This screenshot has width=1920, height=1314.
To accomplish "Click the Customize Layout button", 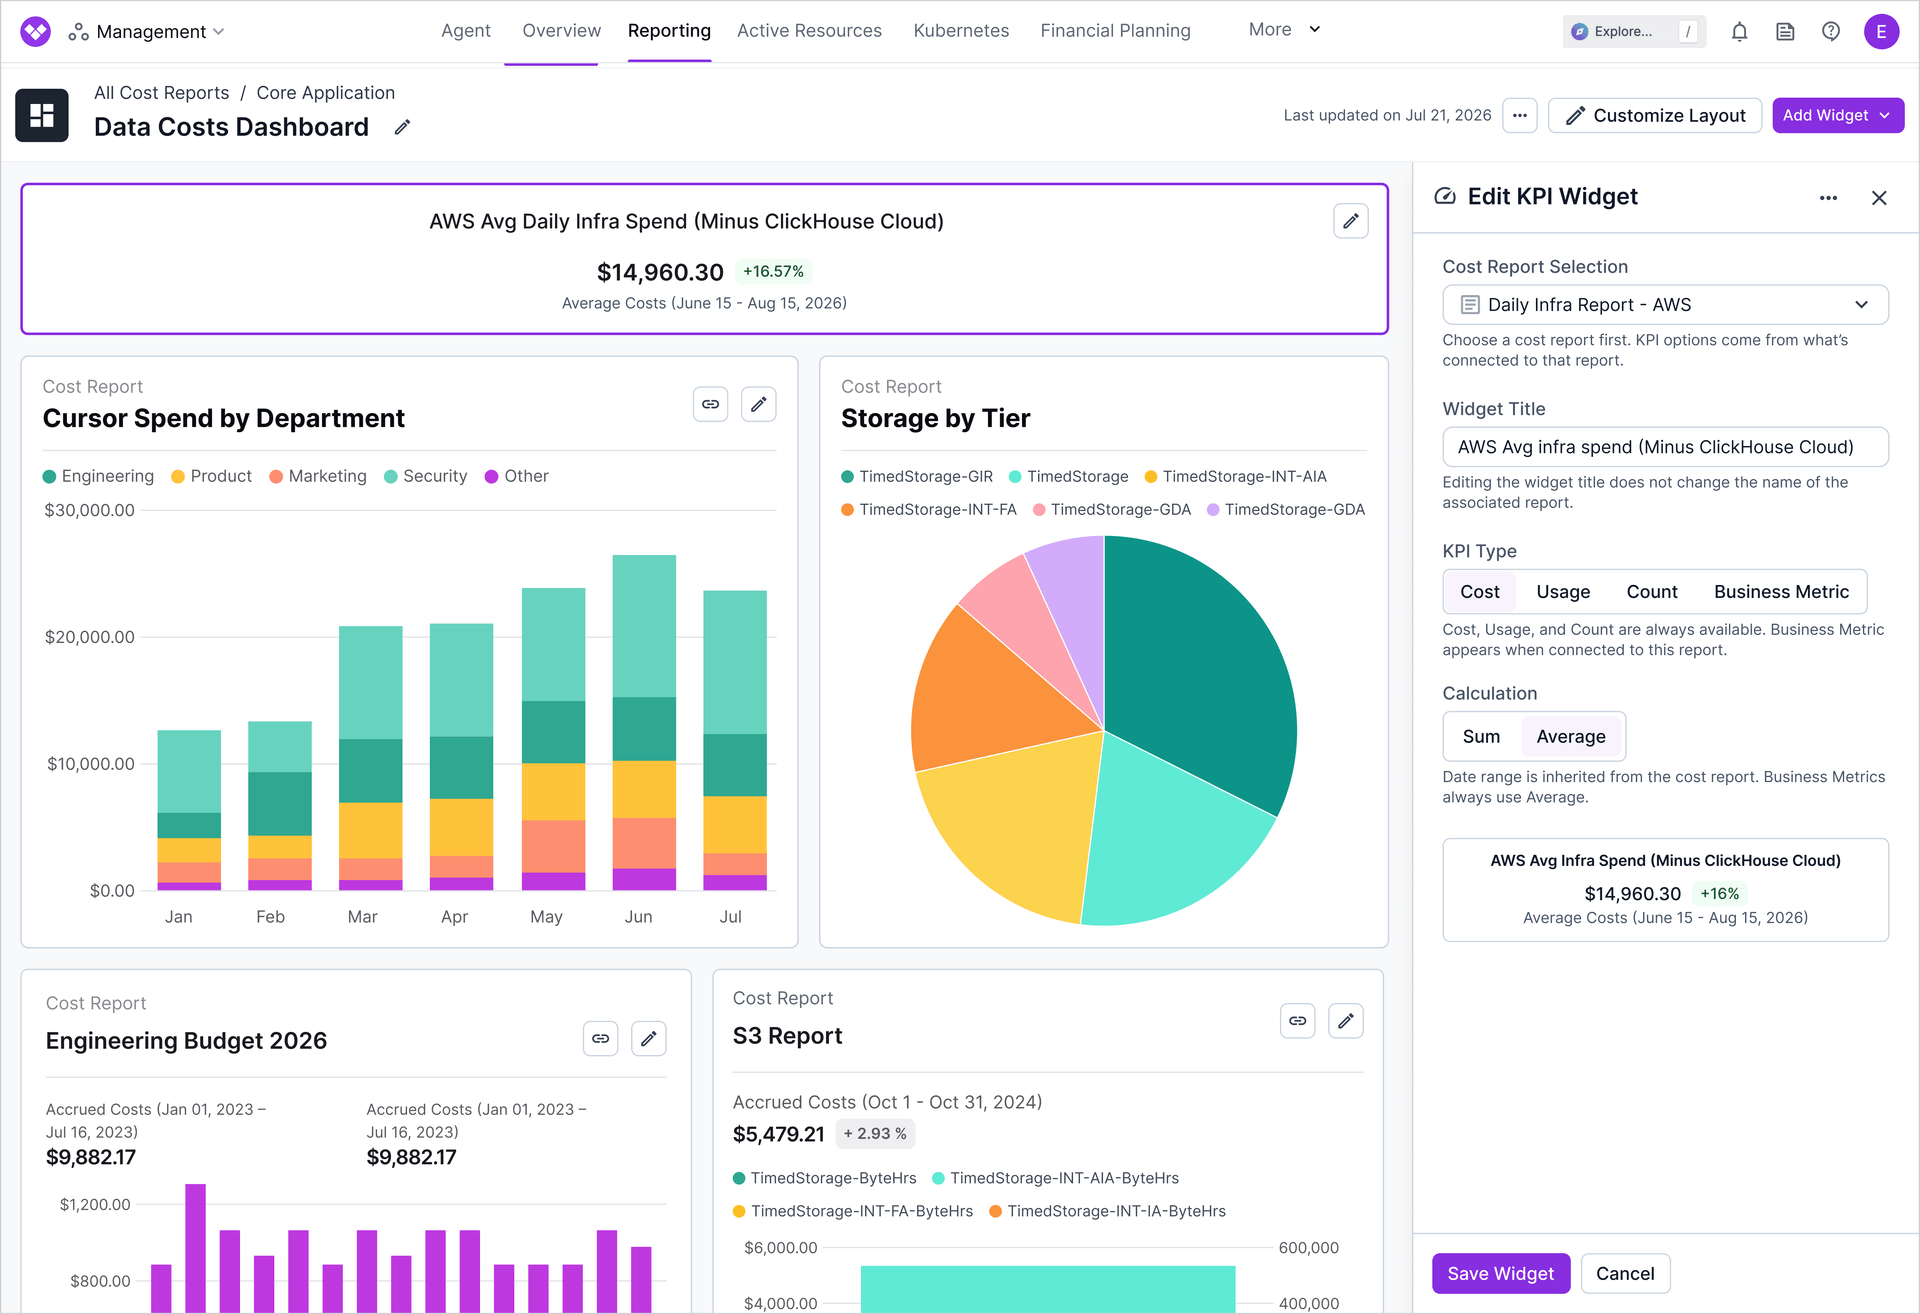I will [x=1655, y=115].
